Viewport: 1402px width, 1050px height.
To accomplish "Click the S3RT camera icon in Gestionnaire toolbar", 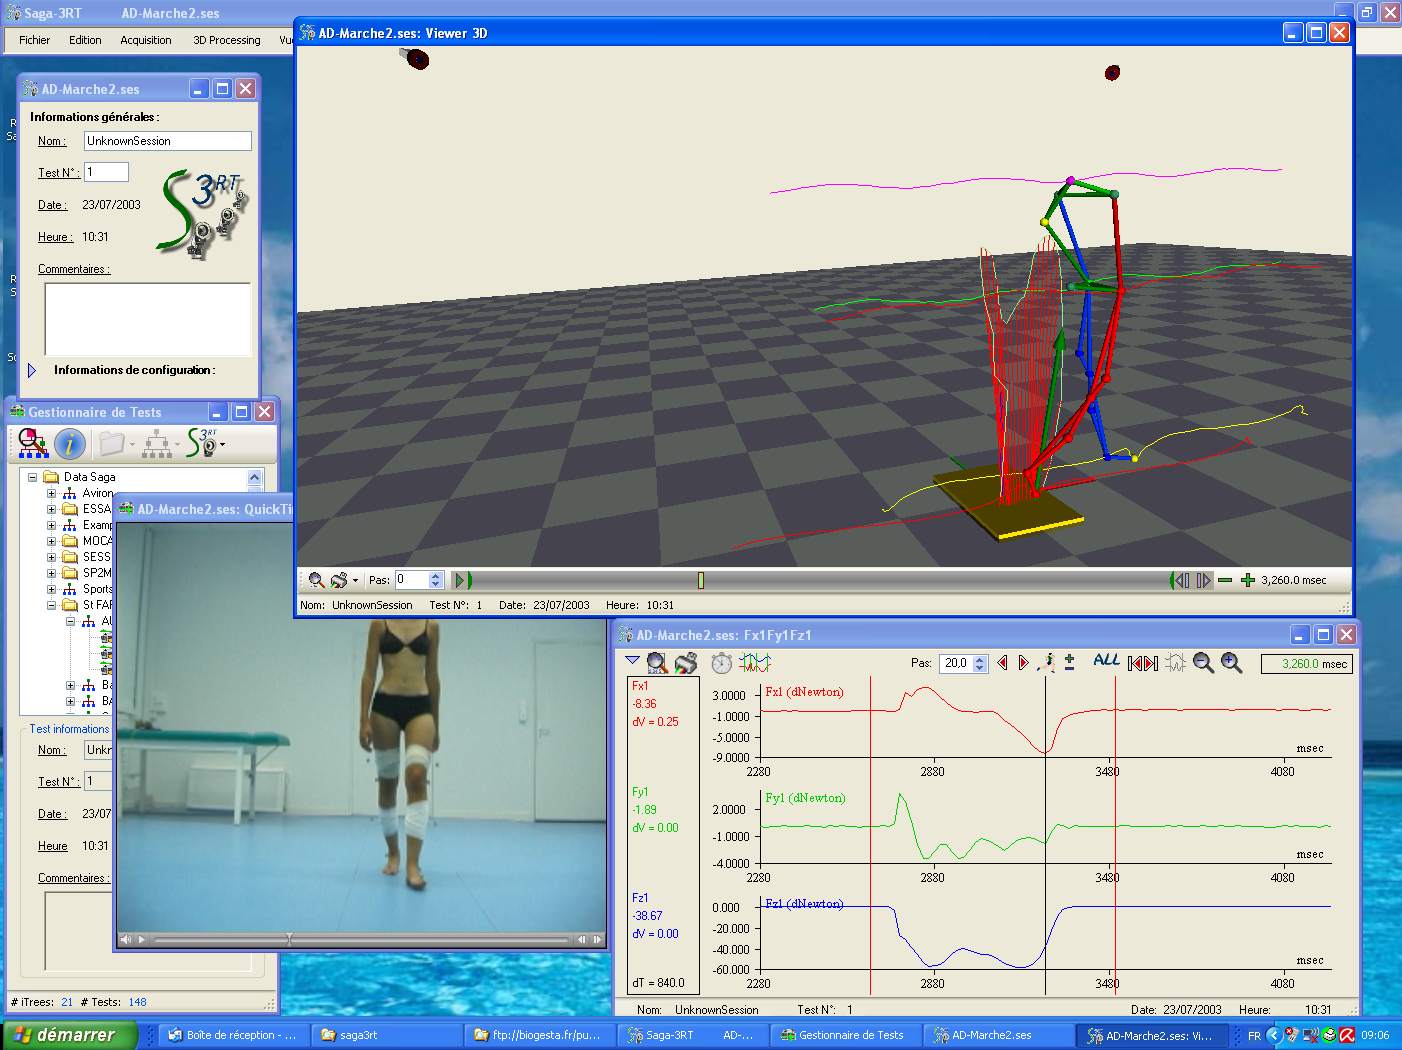I will pos(201,443).
